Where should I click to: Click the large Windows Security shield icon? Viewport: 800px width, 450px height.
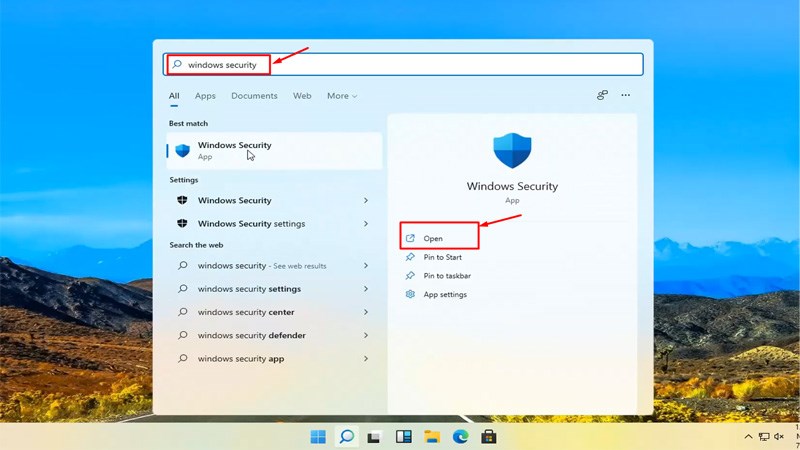(512, 151)
